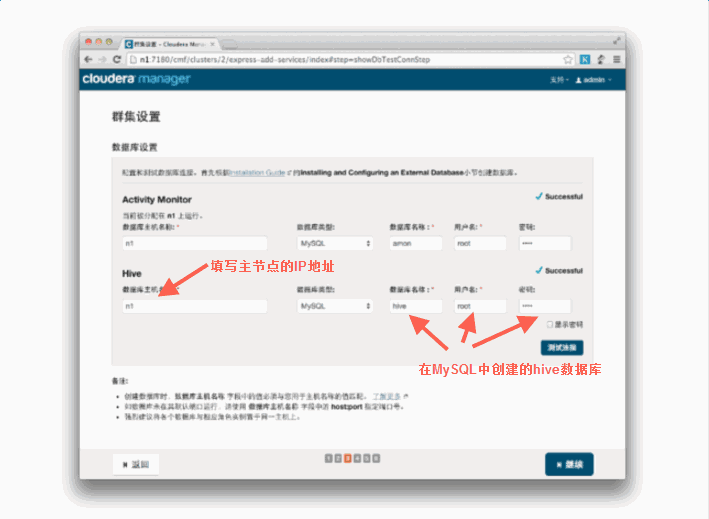
Task: Click the Successful status next to Activity Monitor
Action: 559,196
